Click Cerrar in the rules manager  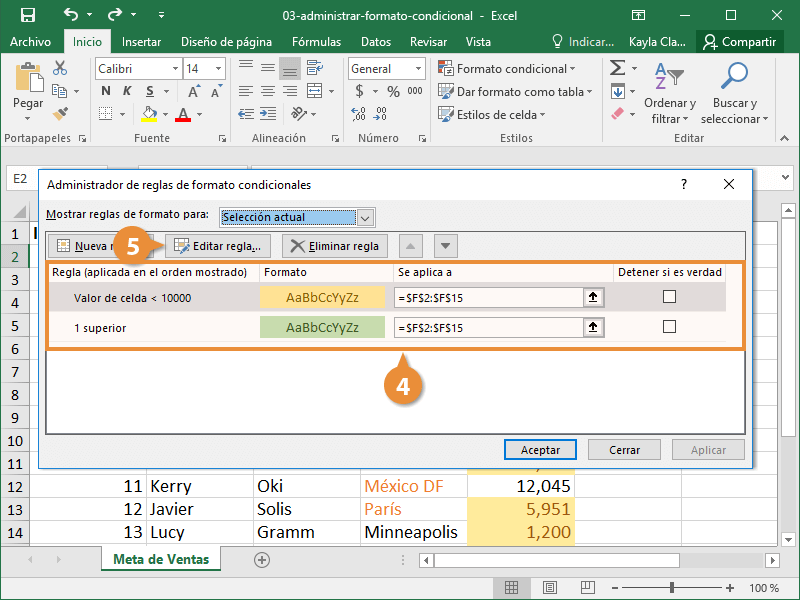[624, 449]
